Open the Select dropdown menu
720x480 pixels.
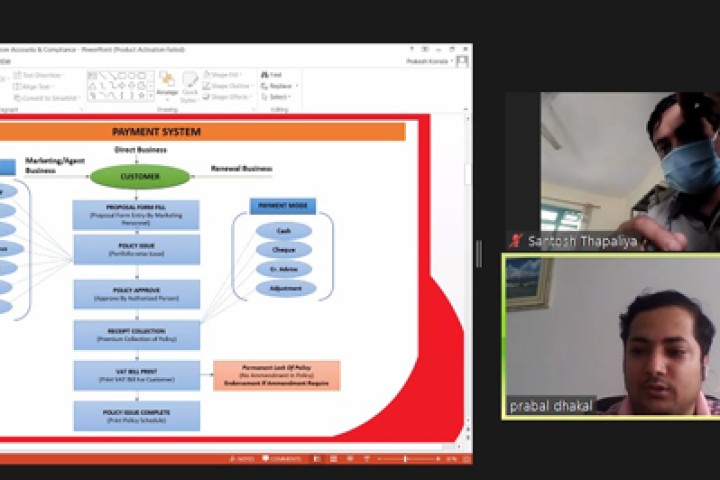click(277, 97)
